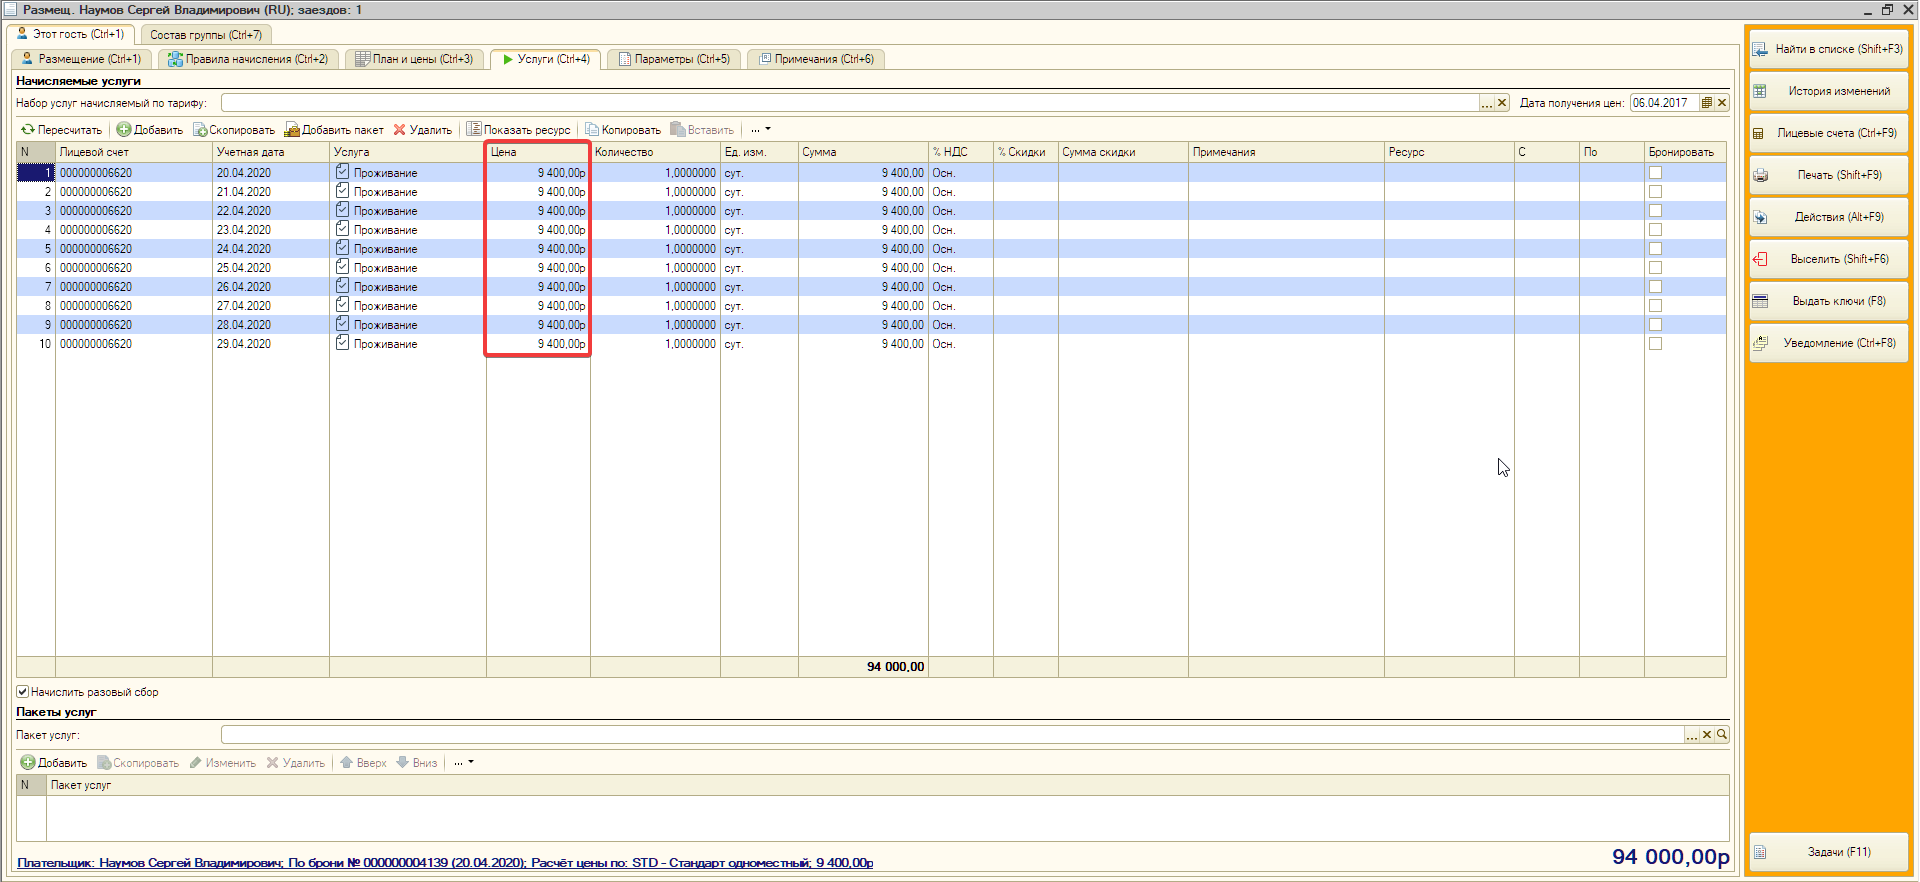Open the calendar picker for Дата получения цен
The image size is (1920, 882).
click(1707, 103)
